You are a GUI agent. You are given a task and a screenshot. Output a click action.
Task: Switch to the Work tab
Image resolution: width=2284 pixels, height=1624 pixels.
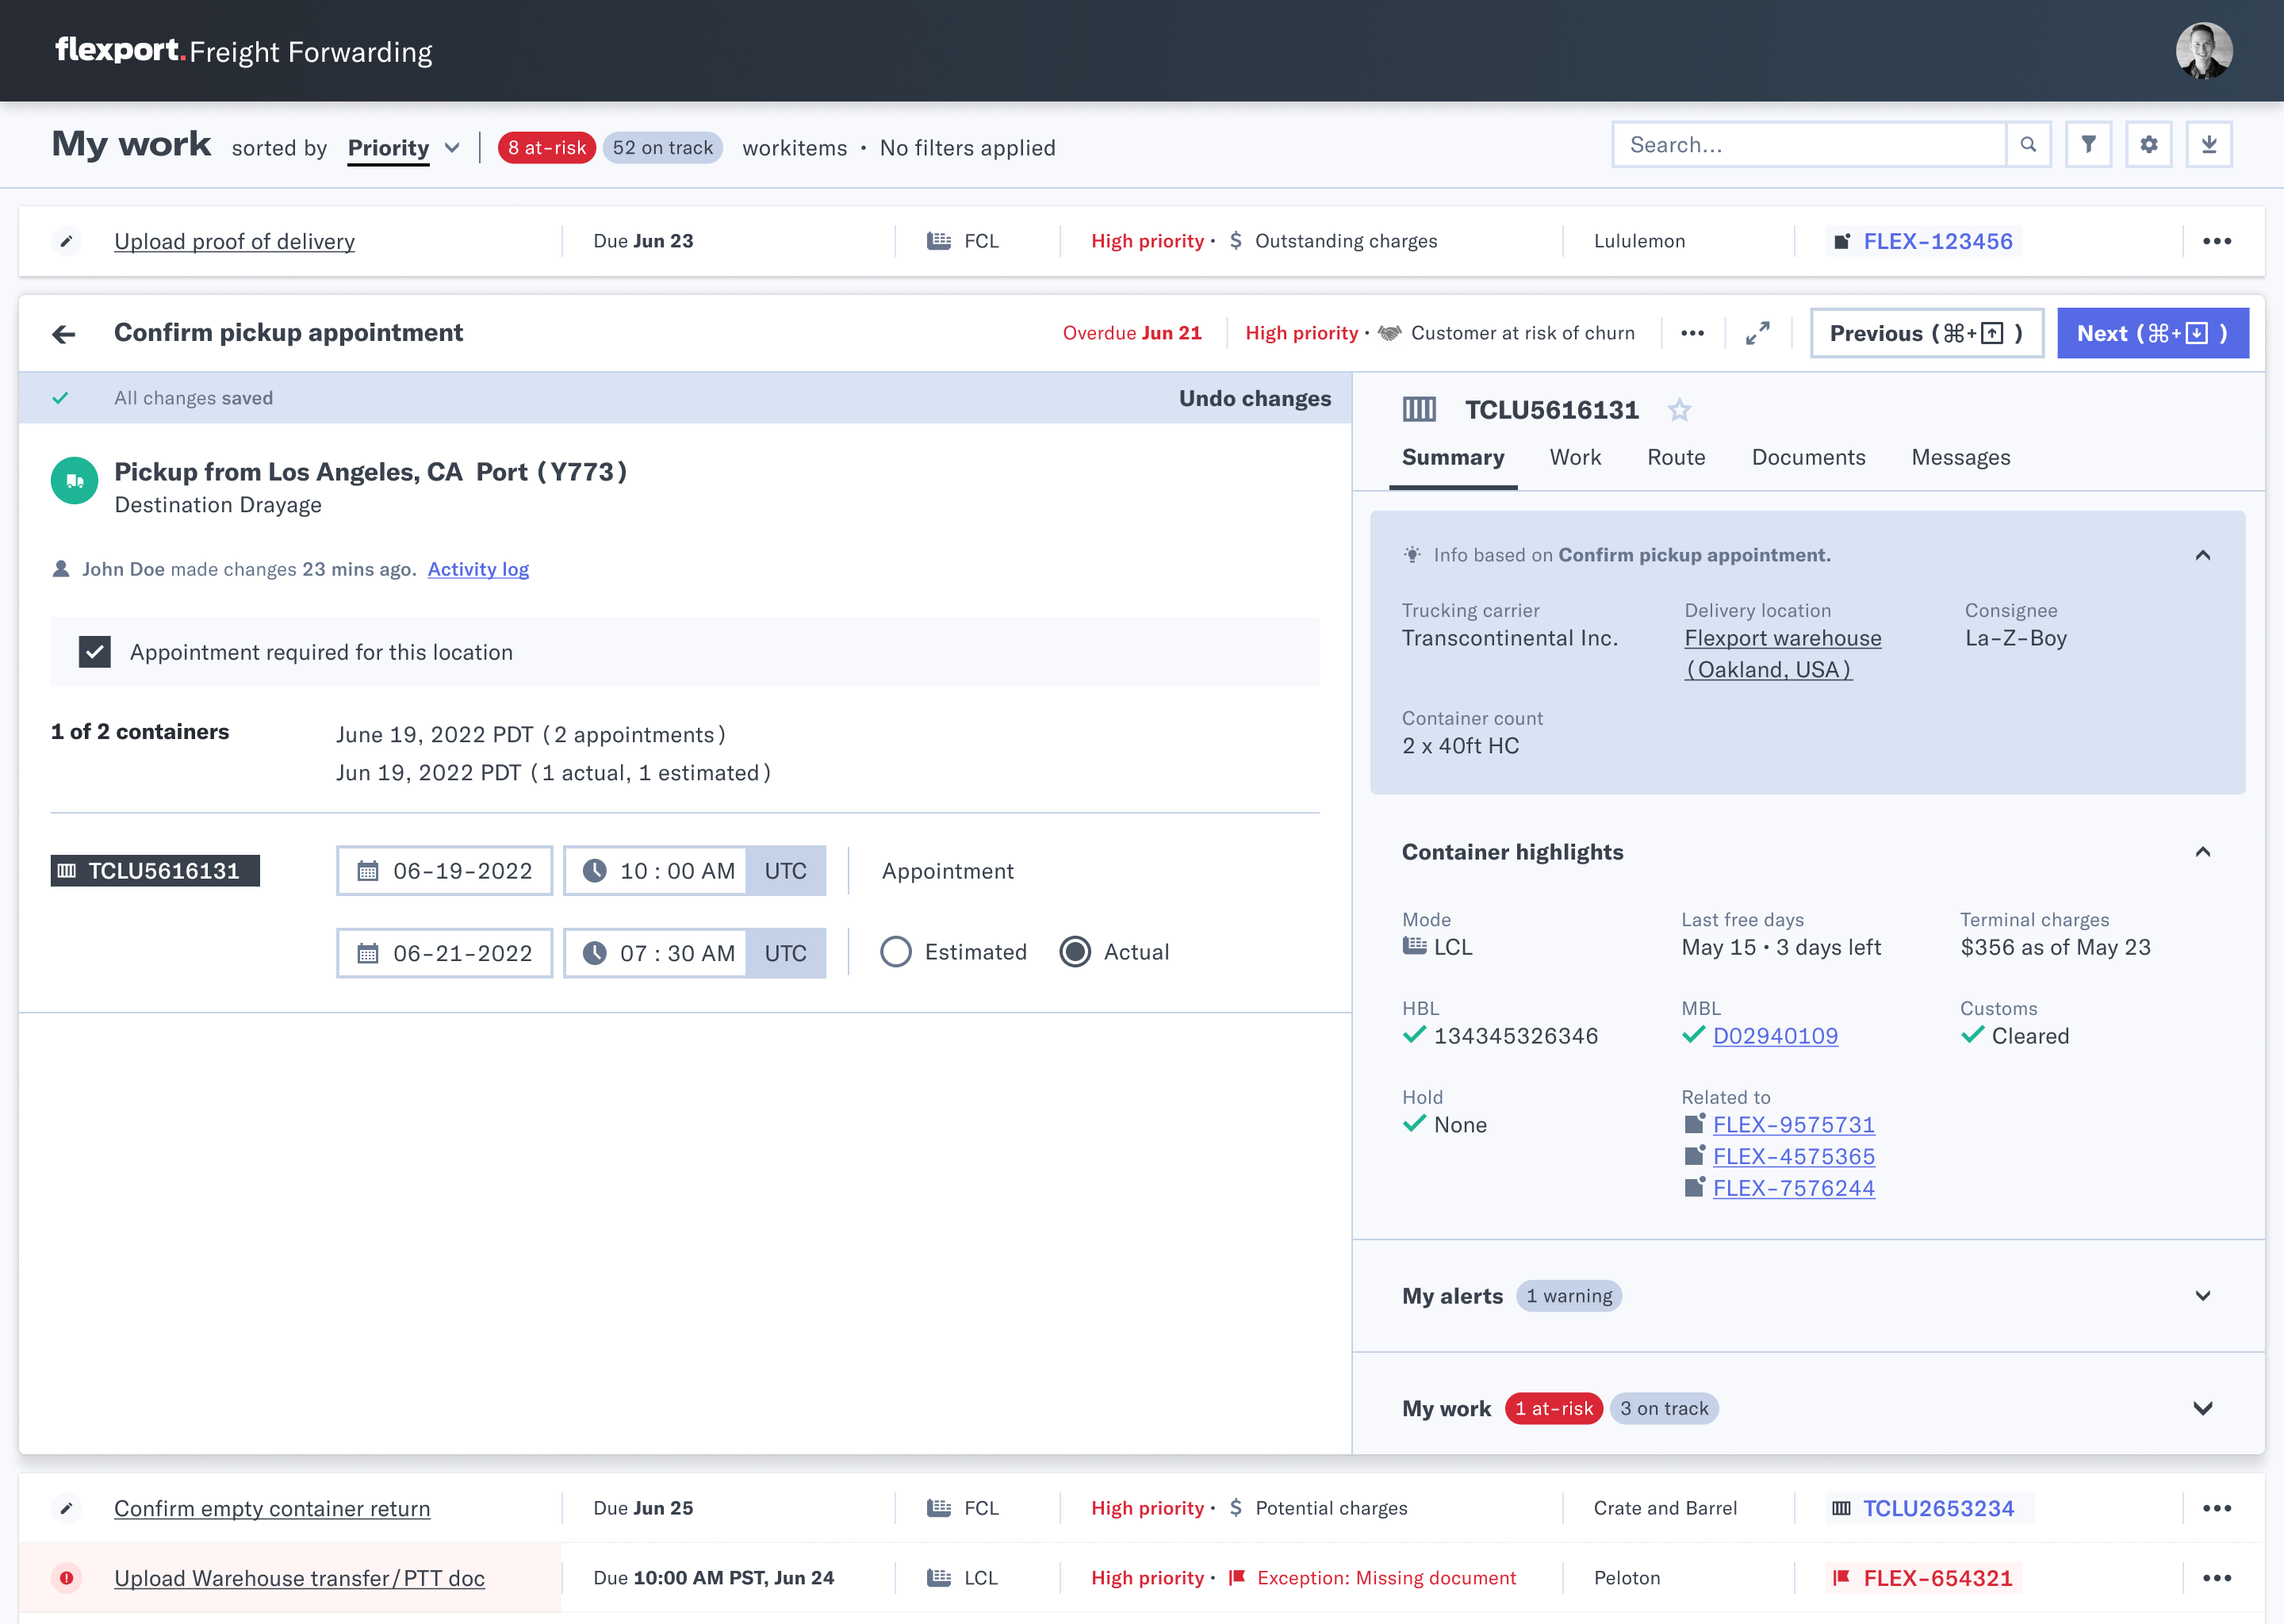click(x=1575, y=458)
